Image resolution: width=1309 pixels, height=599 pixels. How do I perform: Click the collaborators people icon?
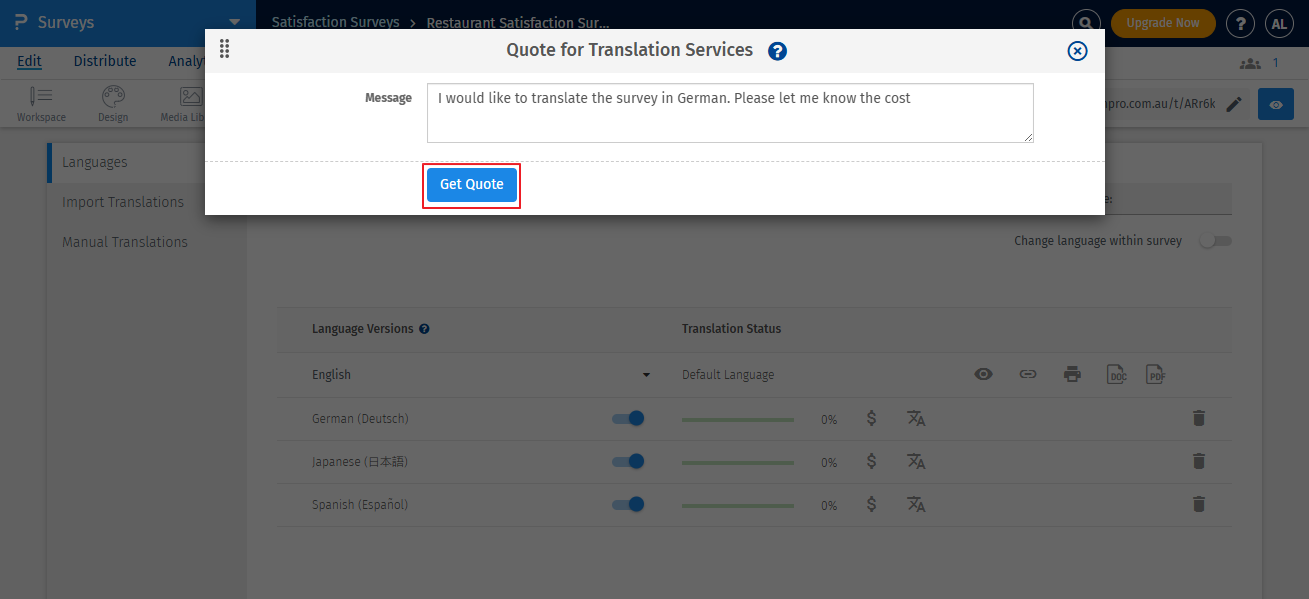pos(1250,63)
